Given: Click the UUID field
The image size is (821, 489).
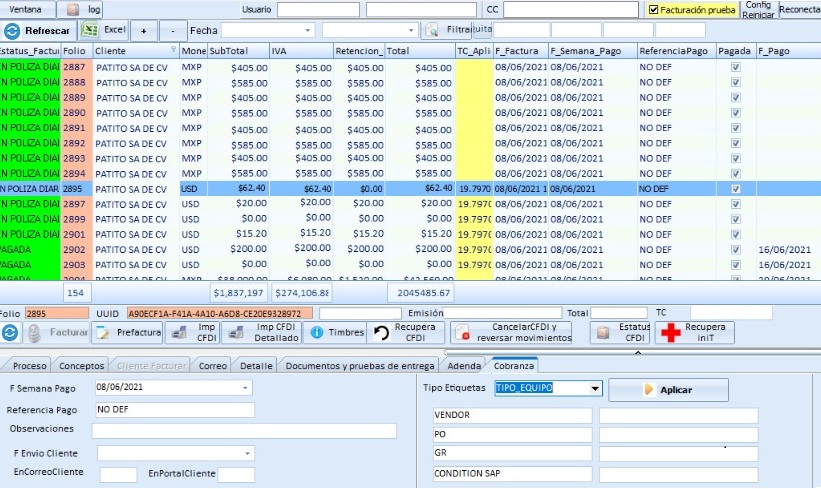Looking at the screenshot, I should point(219,314).
